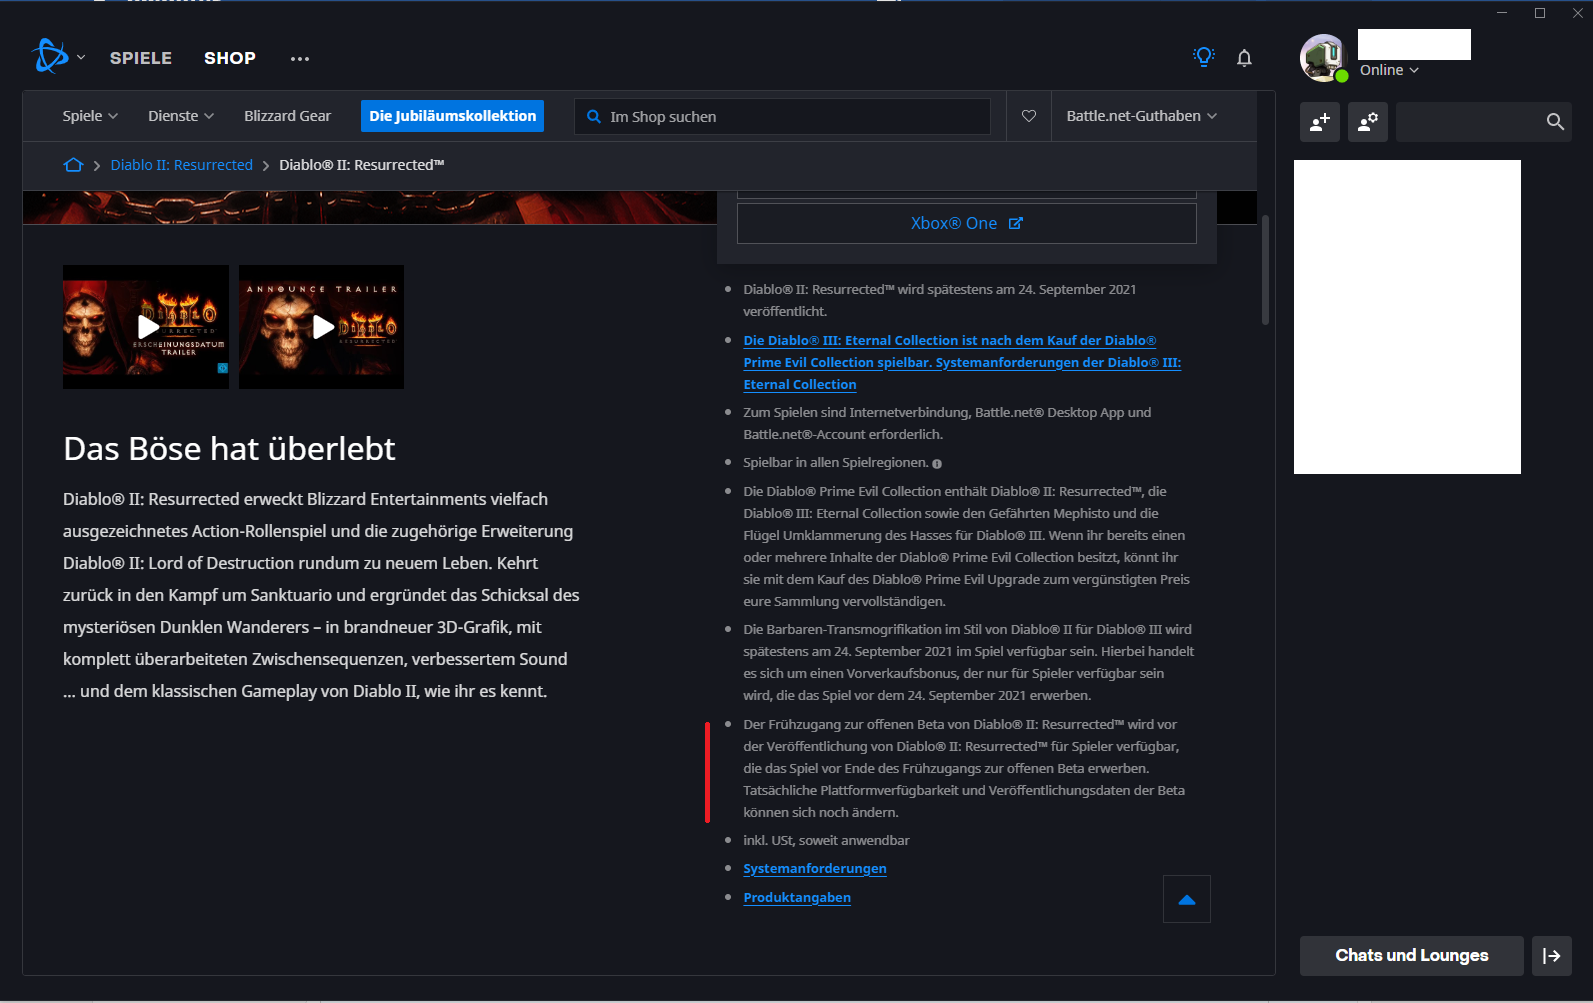This screenshot has width=1593, height=1003.
Task: Expand the Battle.net logo dropdown arrow
Action: coord(81,58)
